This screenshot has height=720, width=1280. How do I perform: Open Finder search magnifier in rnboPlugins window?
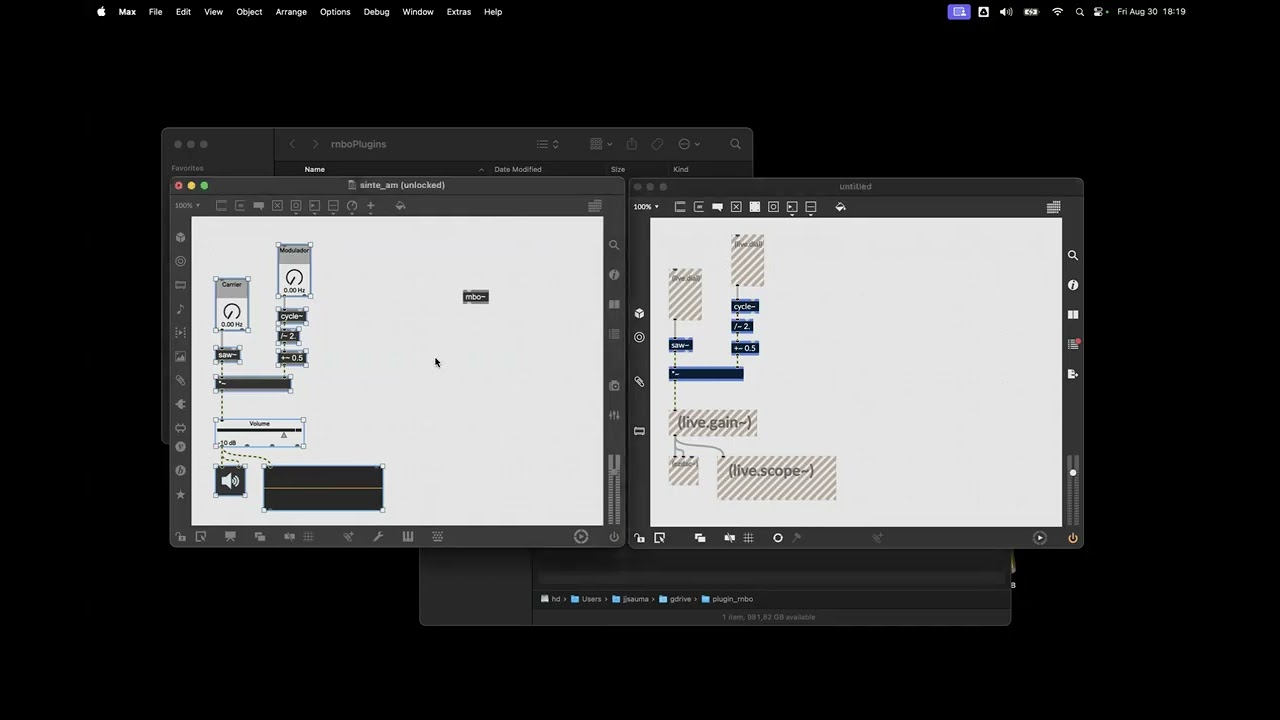click(x=735, y=144)
